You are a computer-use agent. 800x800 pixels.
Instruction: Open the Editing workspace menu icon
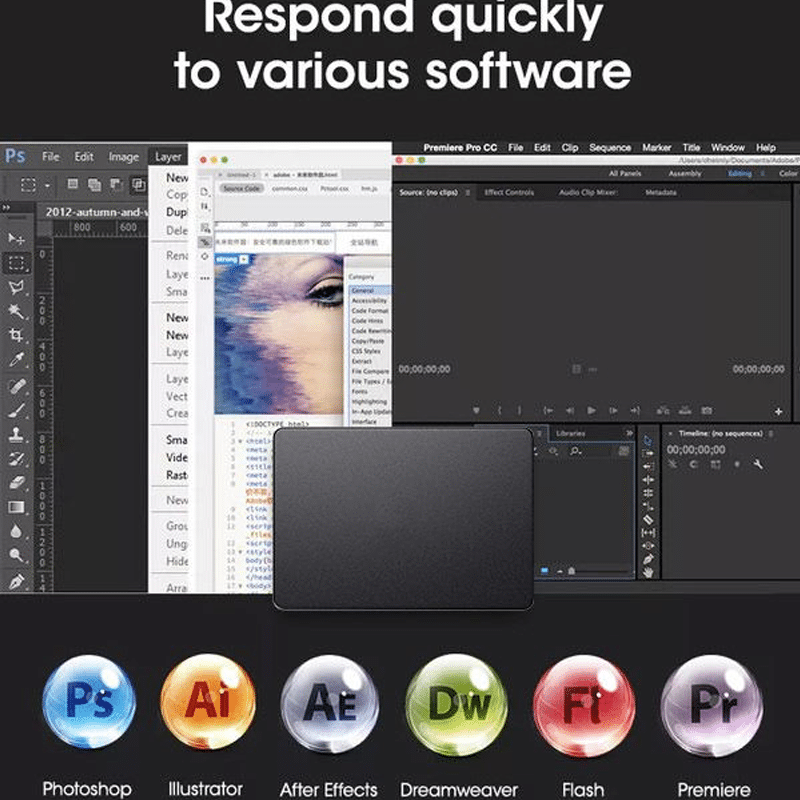point(763,173)
